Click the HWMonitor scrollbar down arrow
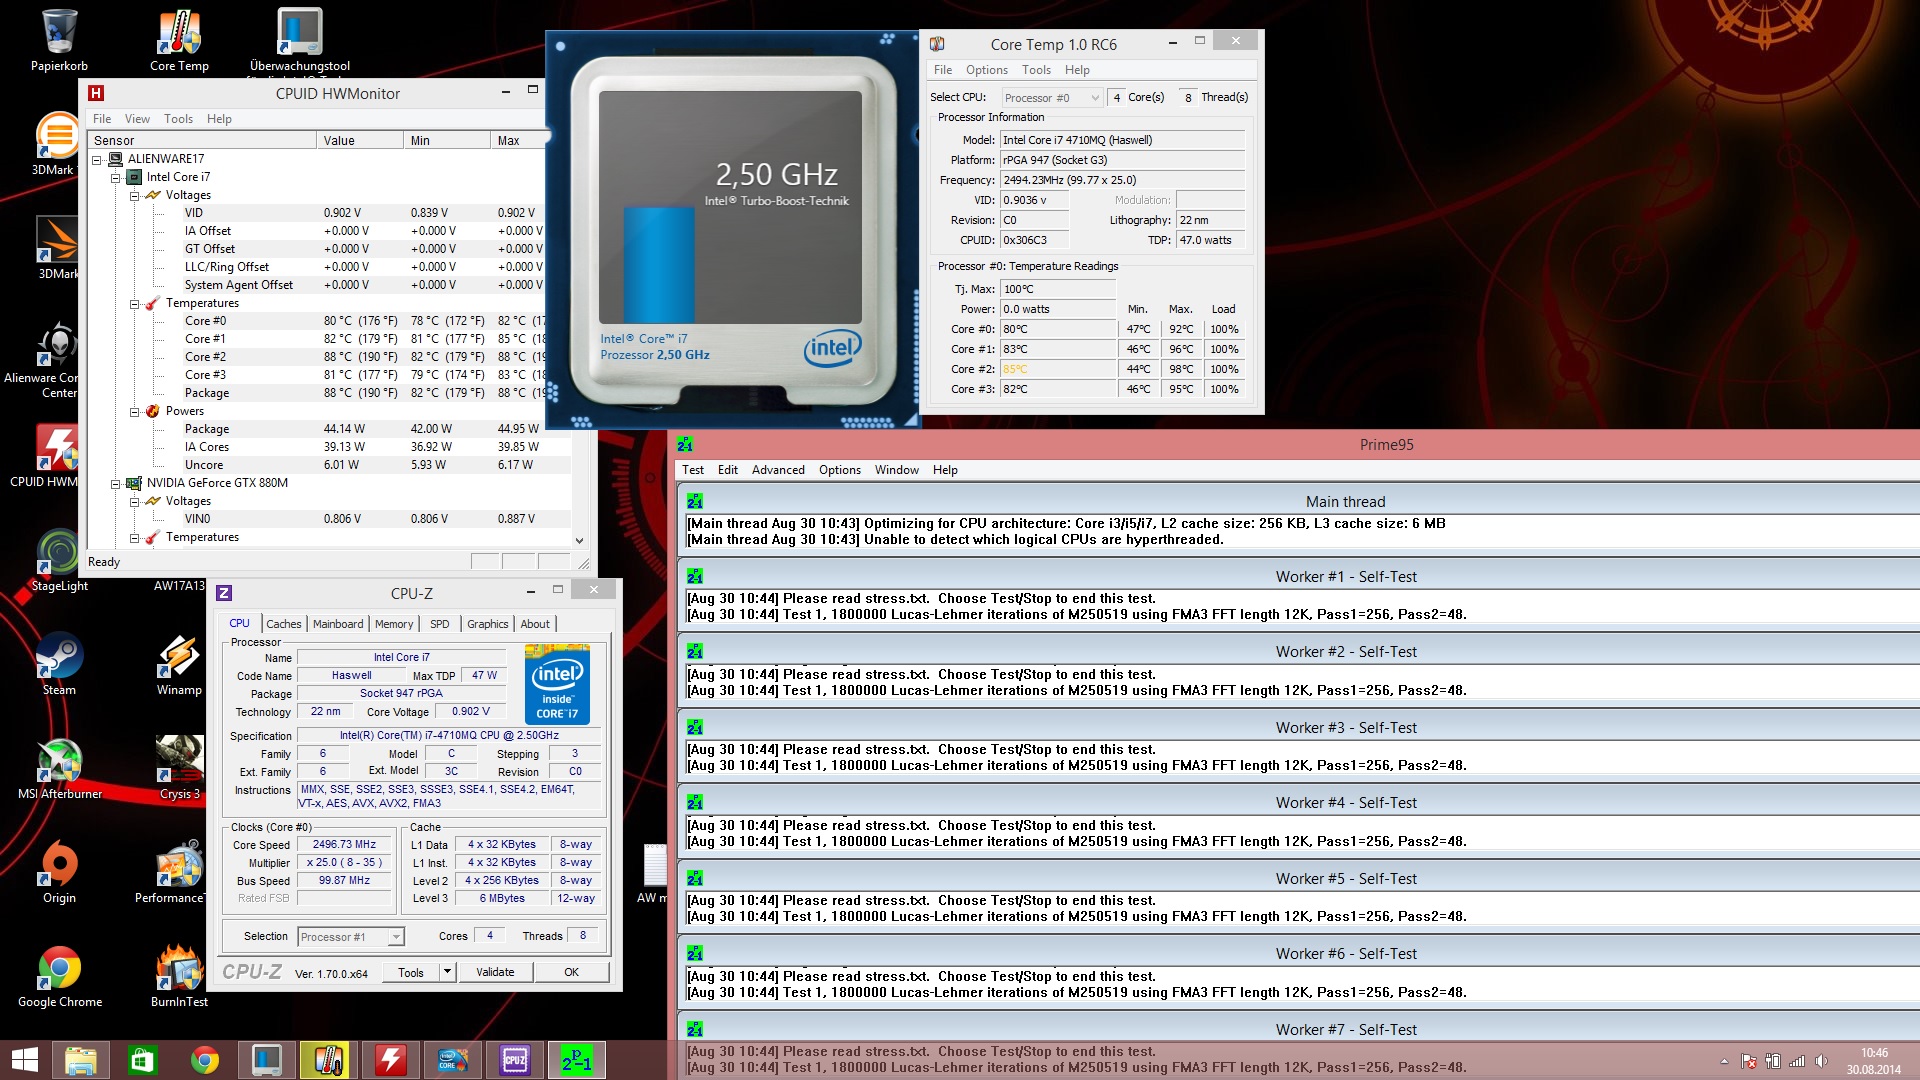Screen dimensions: 1920x1080 pyautogui.click(x=579, y=540)
